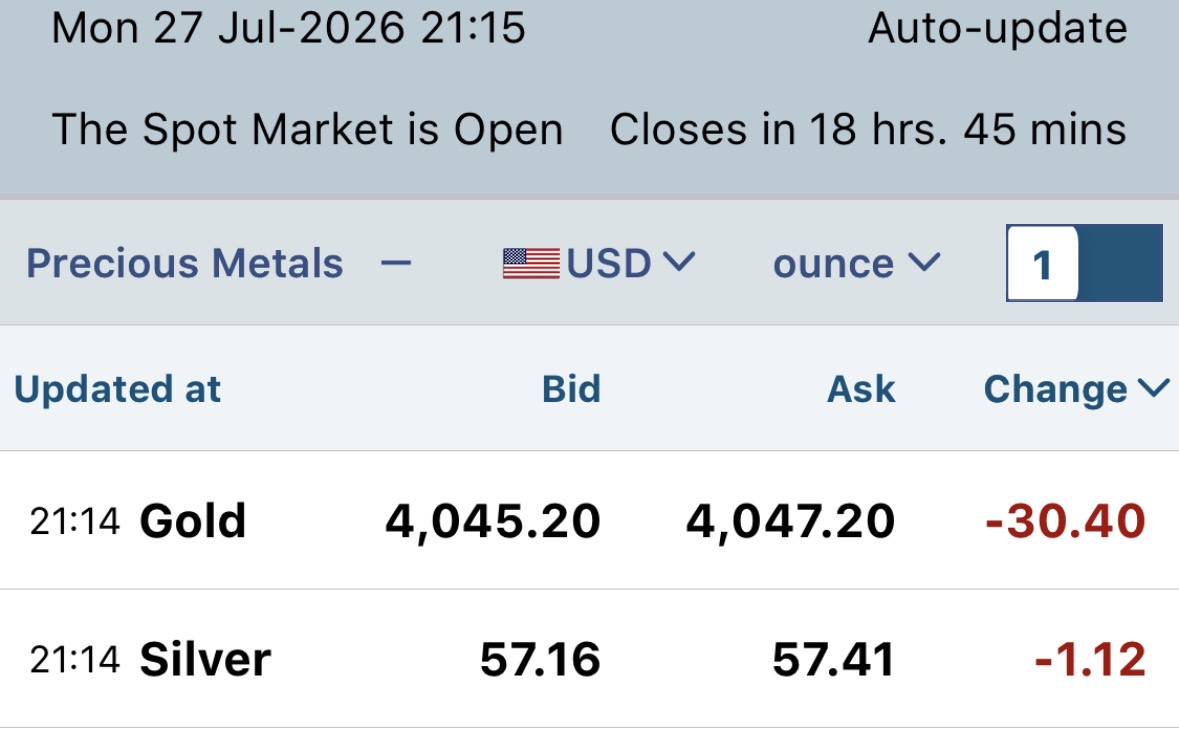Select the Silver ask price 57.41
This screenshot has height=736, width=1179.
pos(834,659)
